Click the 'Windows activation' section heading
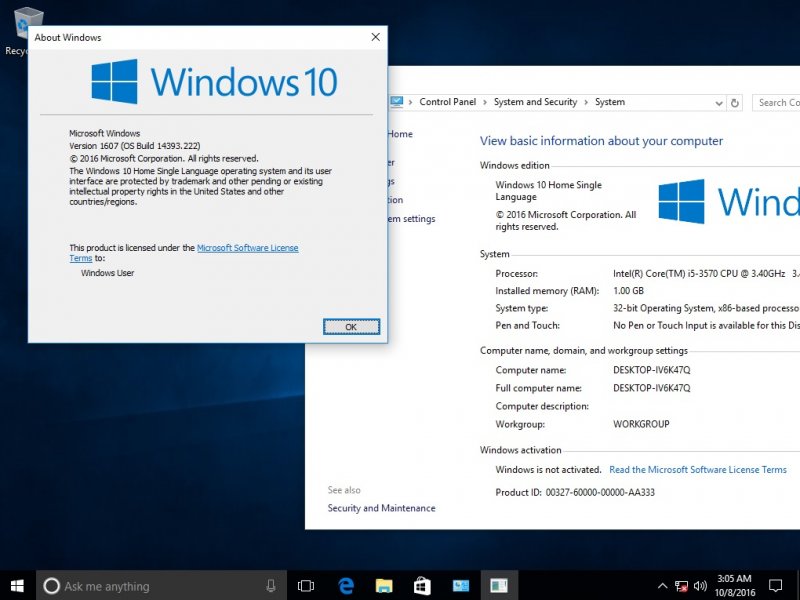This screenshot has height=600, width=800. tap(520, 450)
